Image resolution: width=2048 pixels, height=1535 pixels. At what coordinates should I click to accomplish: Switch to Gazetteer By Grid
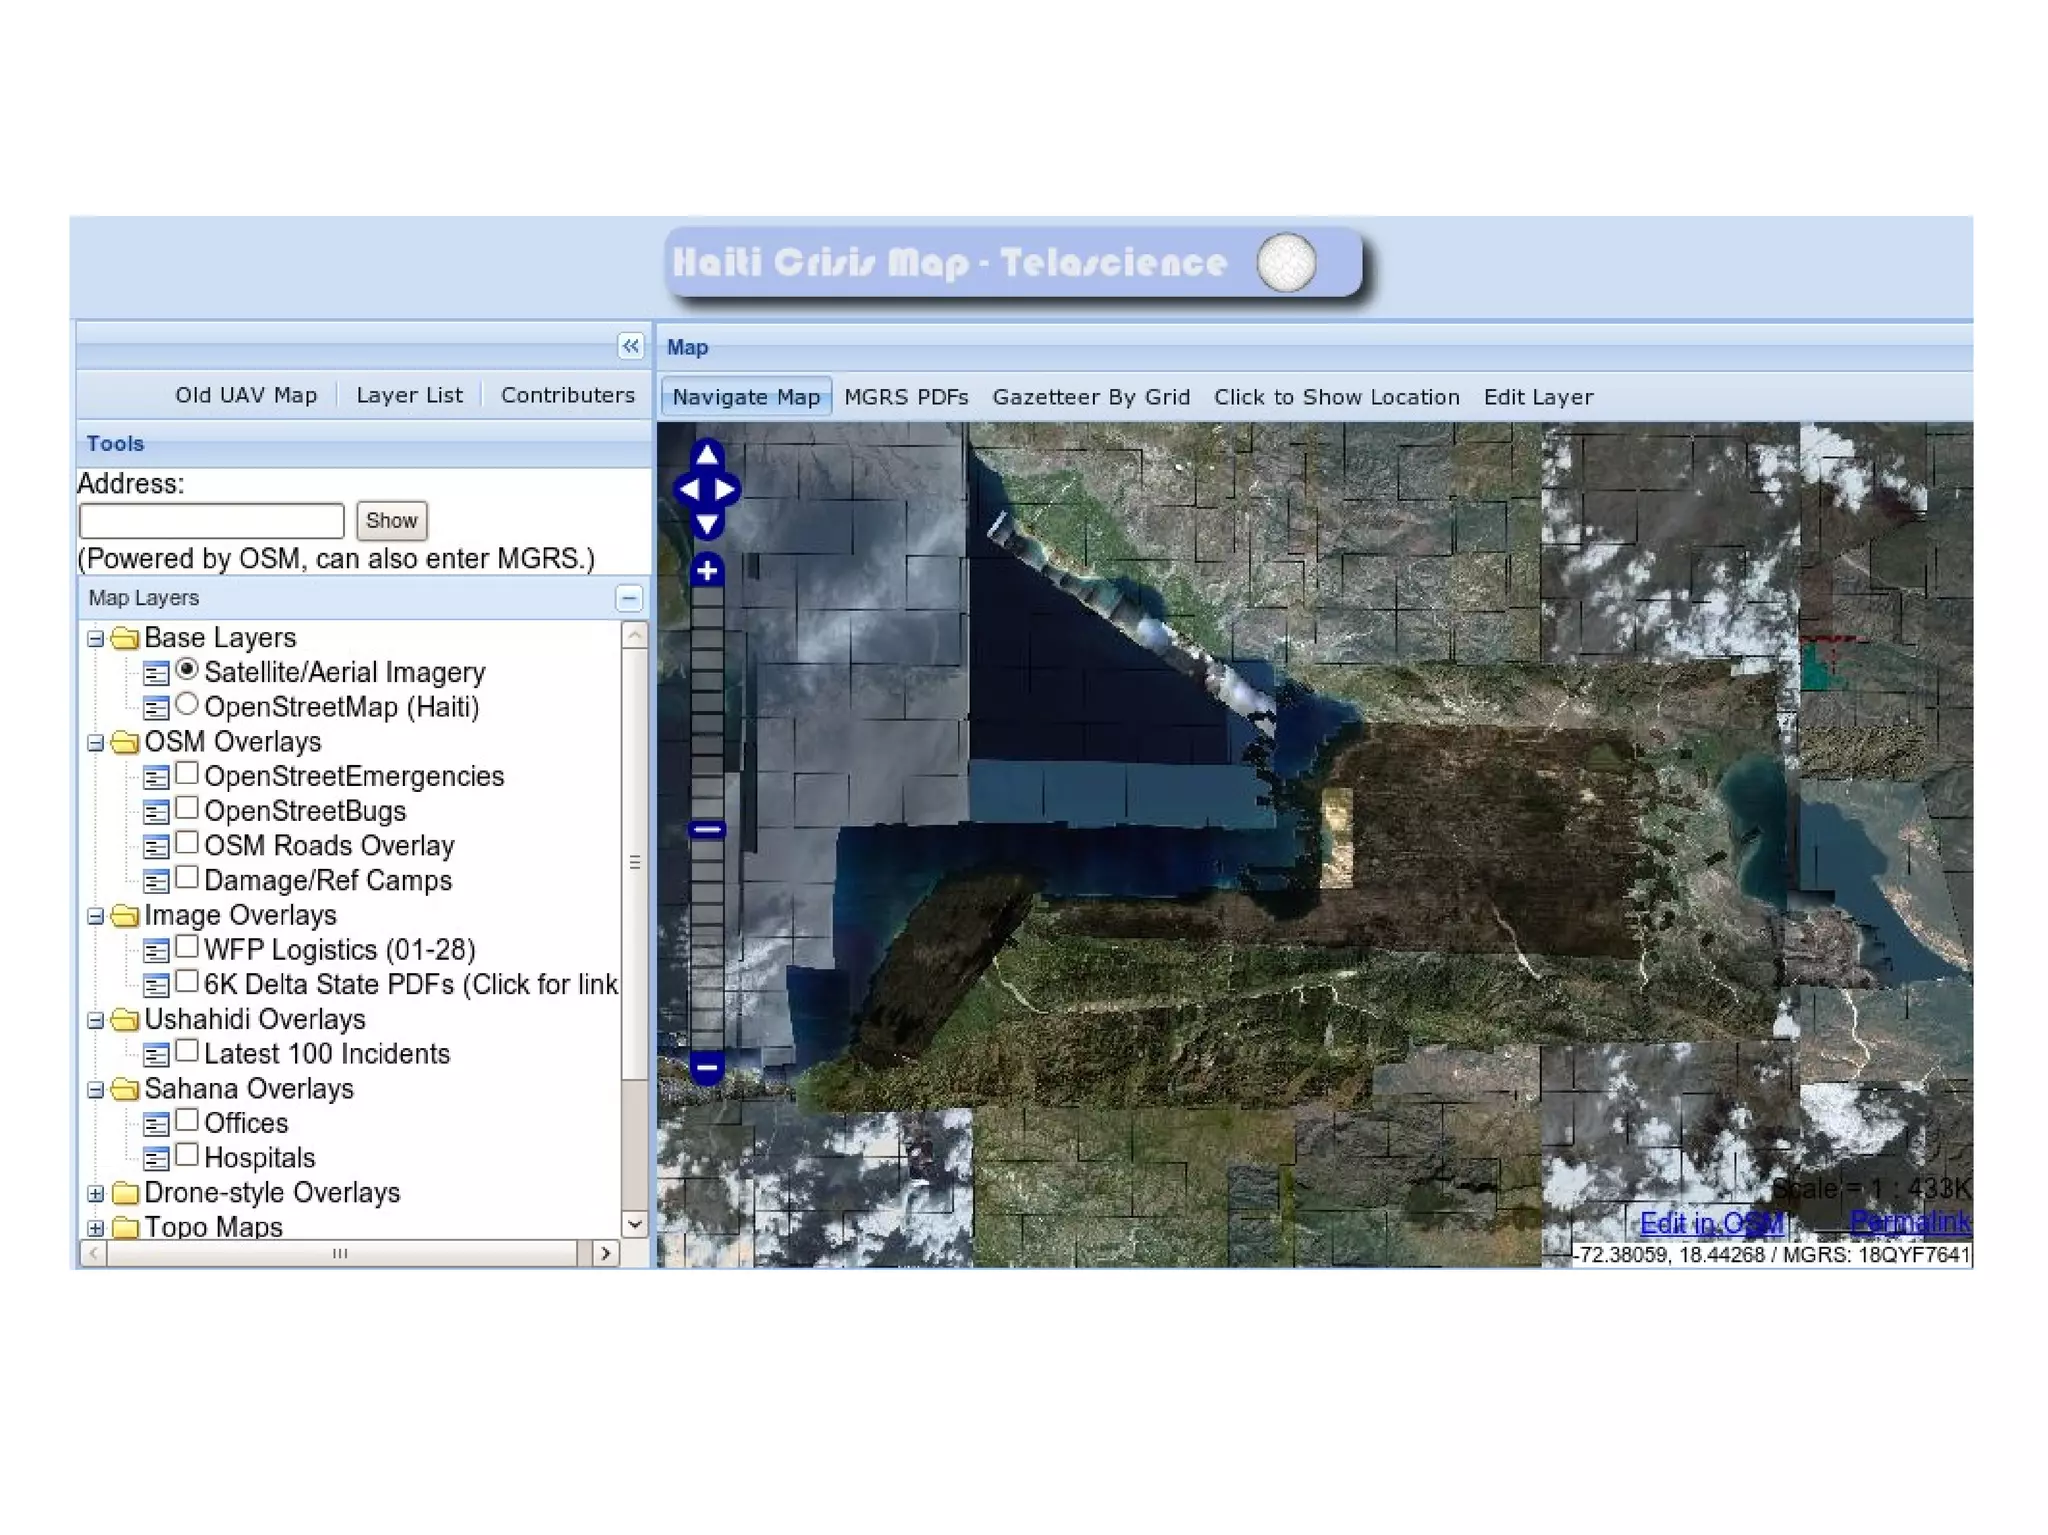(x=1091, y=397)
